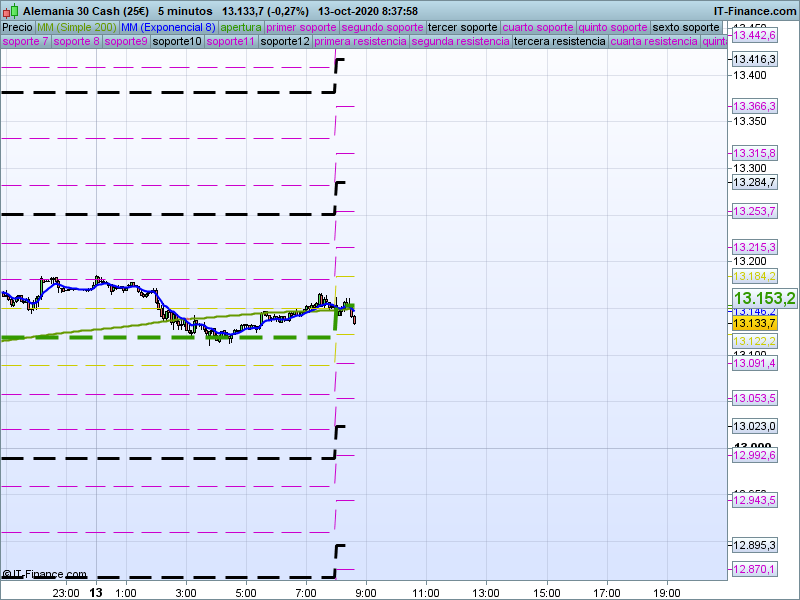Click the IT-Finance.com link at top right
The width and height of the screenshot is (800, 600).
point(754,10)
